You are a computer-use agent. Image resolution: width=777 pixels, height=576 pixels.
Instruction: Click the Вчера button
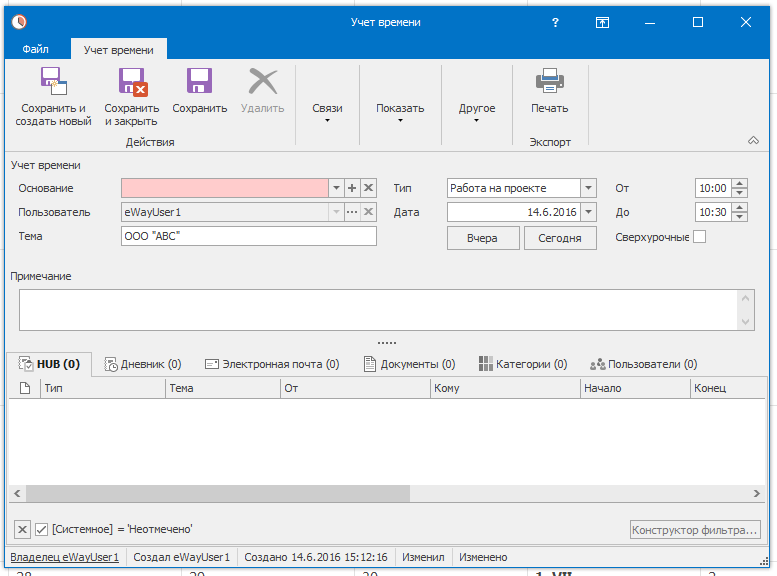pyautogui.click(x=483, y=238)
